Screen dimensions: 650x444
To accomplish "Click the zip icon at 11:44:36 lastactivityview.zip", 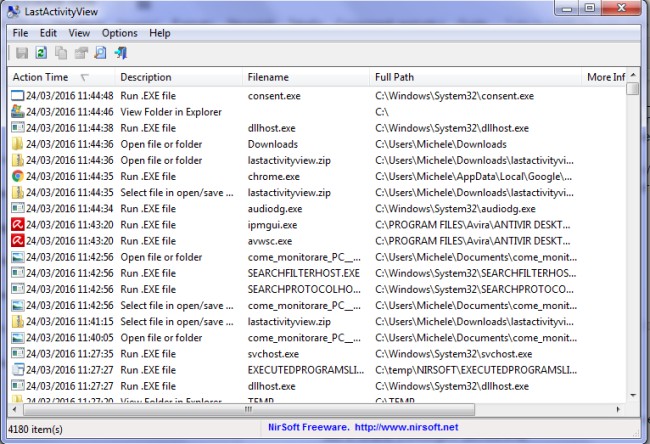I will (17, 160).
